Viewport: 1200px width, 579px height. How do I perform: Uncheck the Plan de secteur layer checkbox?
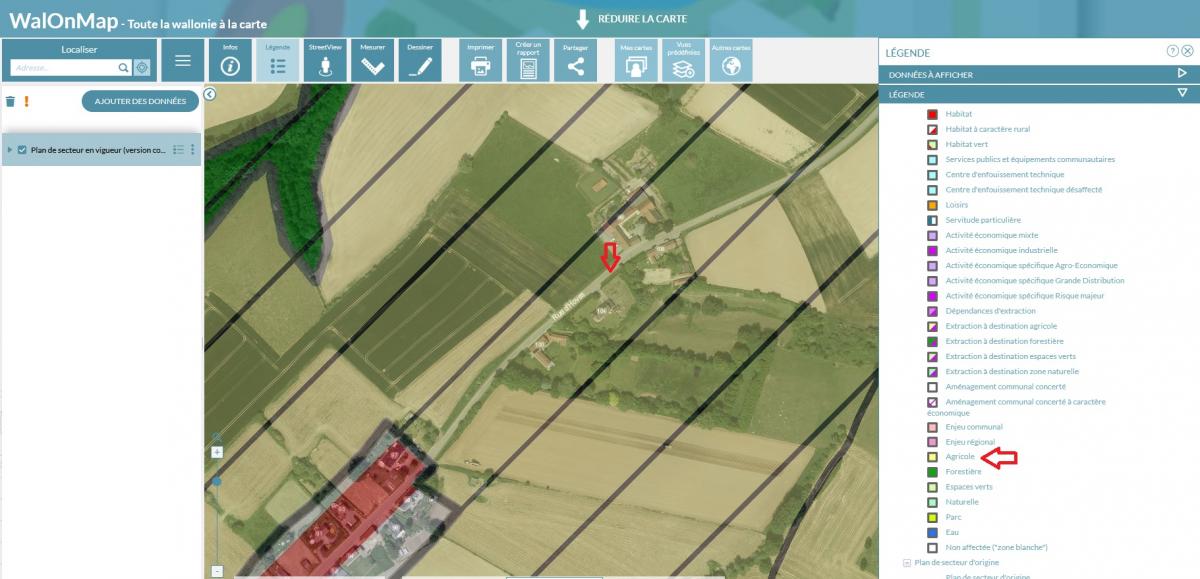(22, 150)
